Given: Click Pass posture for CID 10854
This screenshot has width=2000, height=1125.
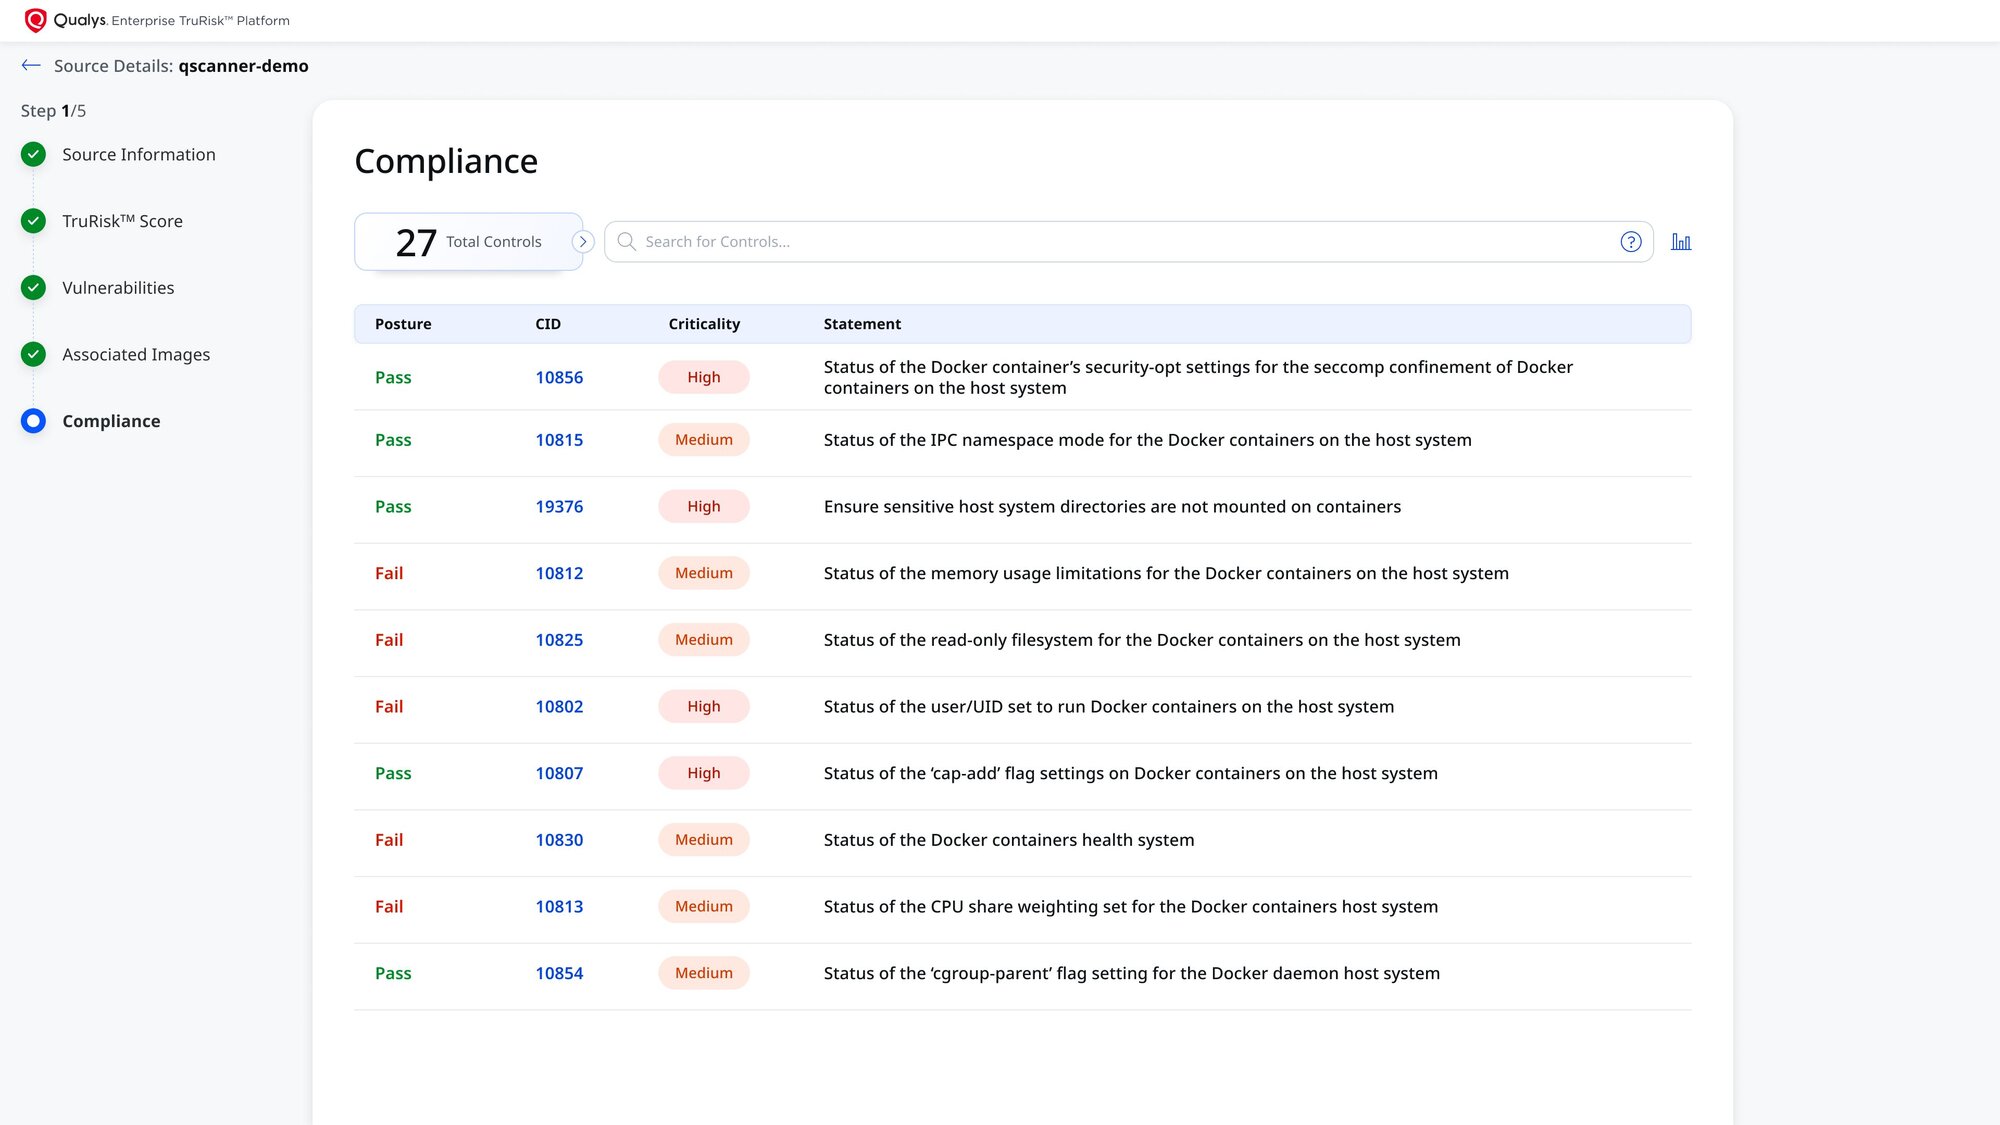Looking at the screenshot, I should click(393, 973).
